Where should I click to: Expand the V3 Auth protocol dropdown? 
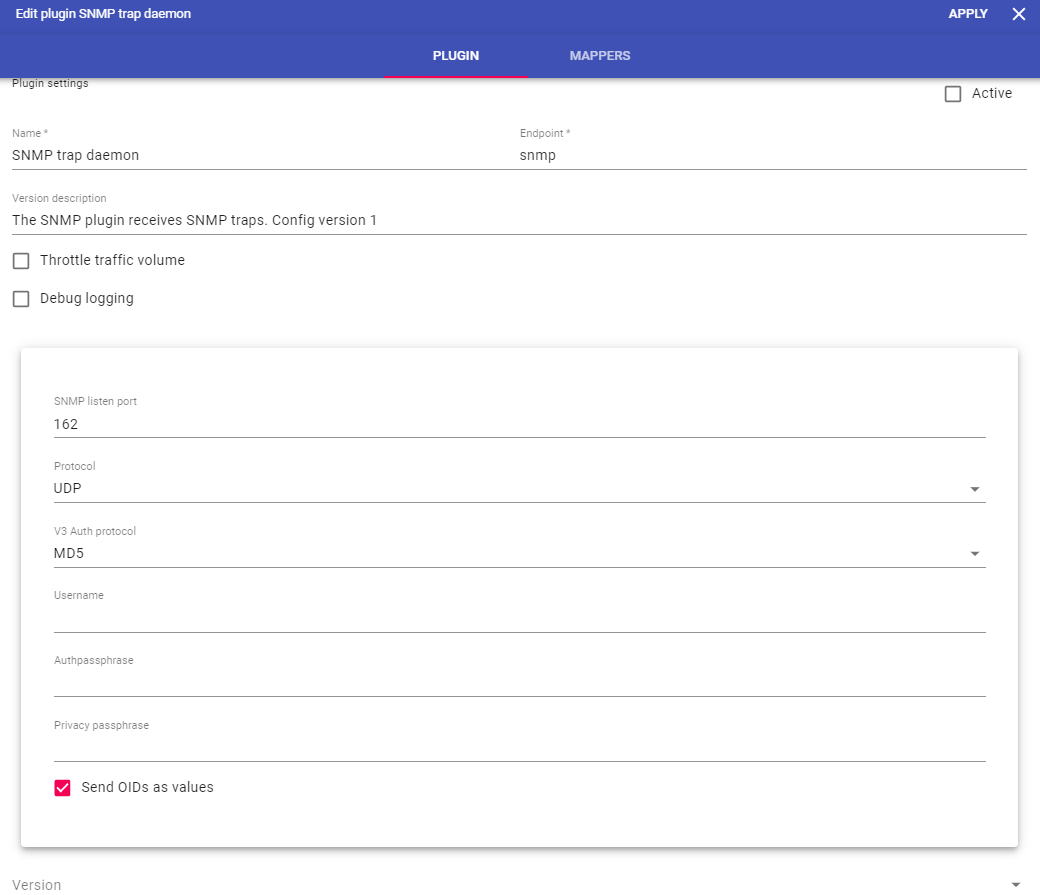point(974,555)
